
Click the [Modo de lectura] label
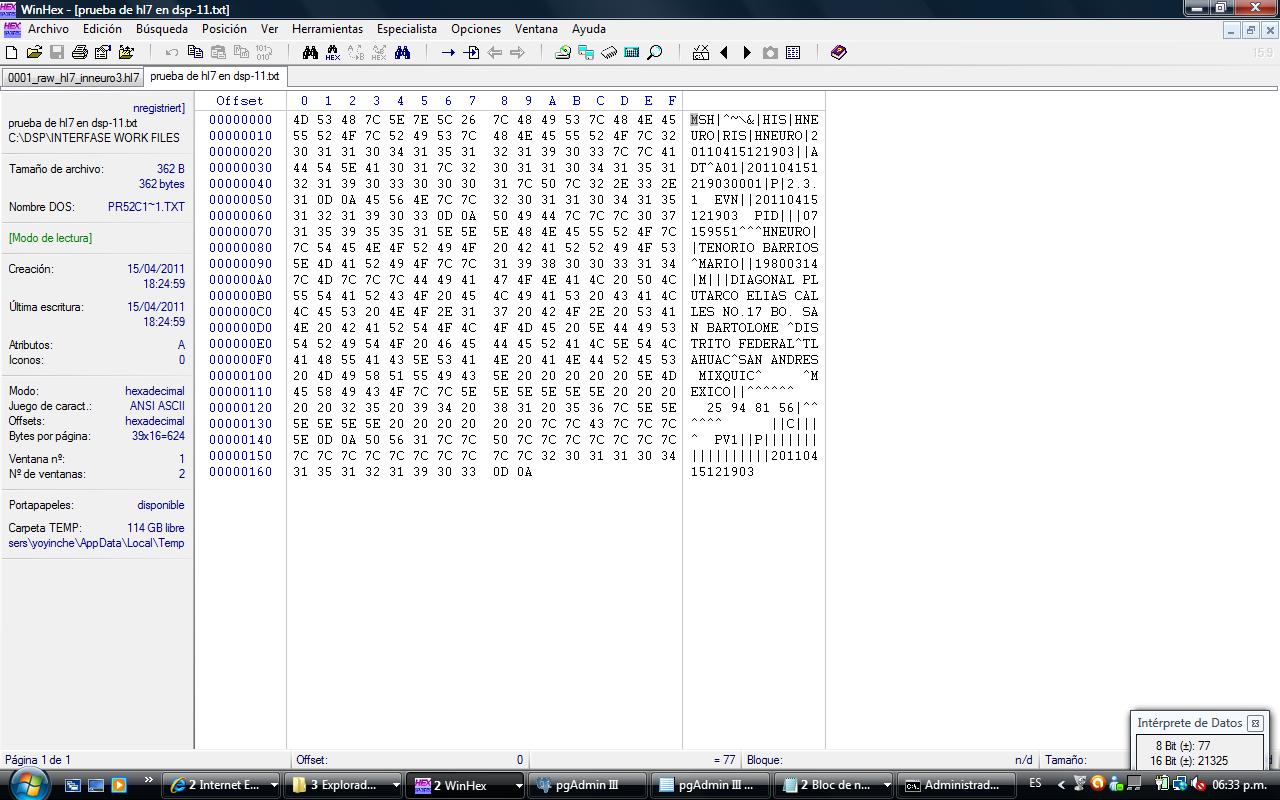50,238
